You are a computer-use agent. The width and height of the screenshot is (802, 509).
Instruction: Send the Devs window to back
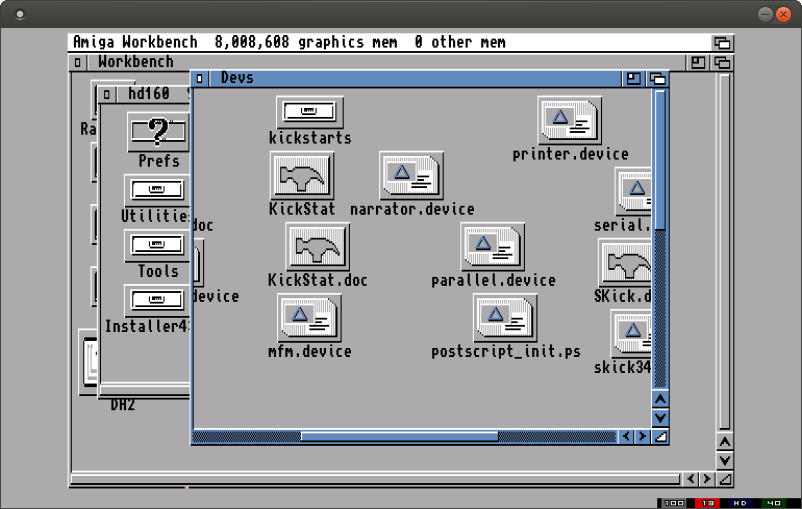(x=657, y=78)
